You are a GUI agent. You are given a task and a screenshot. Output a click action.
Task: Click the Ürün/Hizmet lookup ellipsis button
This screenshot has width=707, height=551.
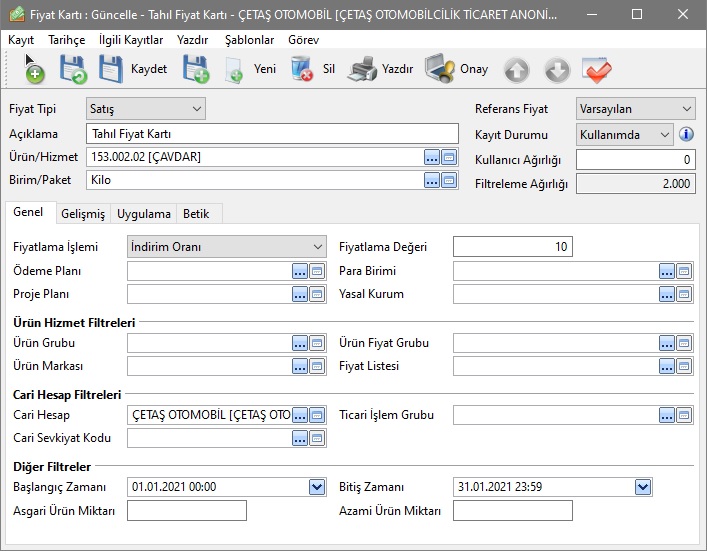[x=432, y=157]
